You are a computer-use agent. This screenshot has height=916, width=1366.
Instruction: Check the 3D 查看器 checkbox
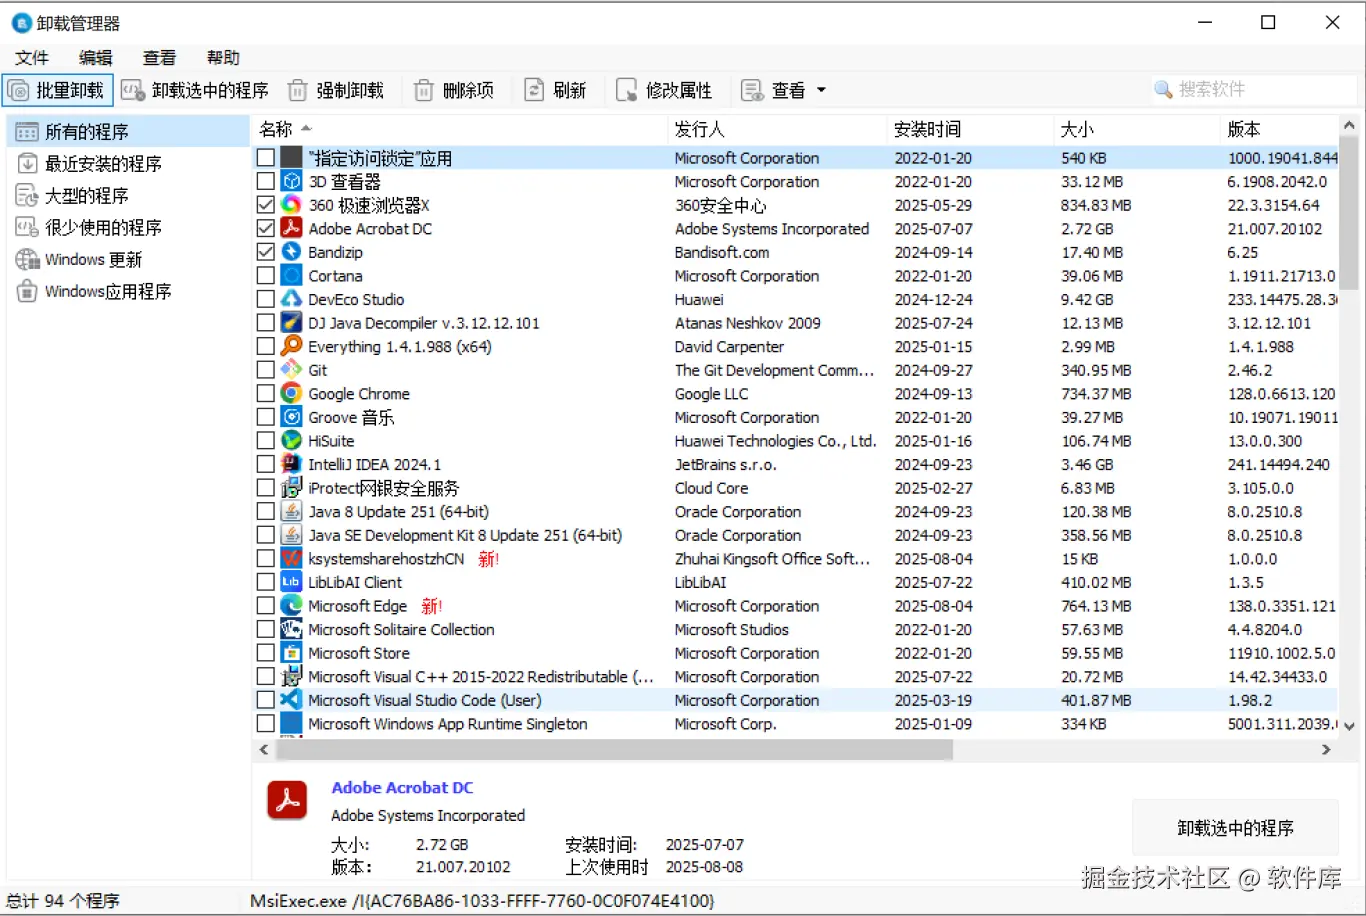click(x=265, y=181)
